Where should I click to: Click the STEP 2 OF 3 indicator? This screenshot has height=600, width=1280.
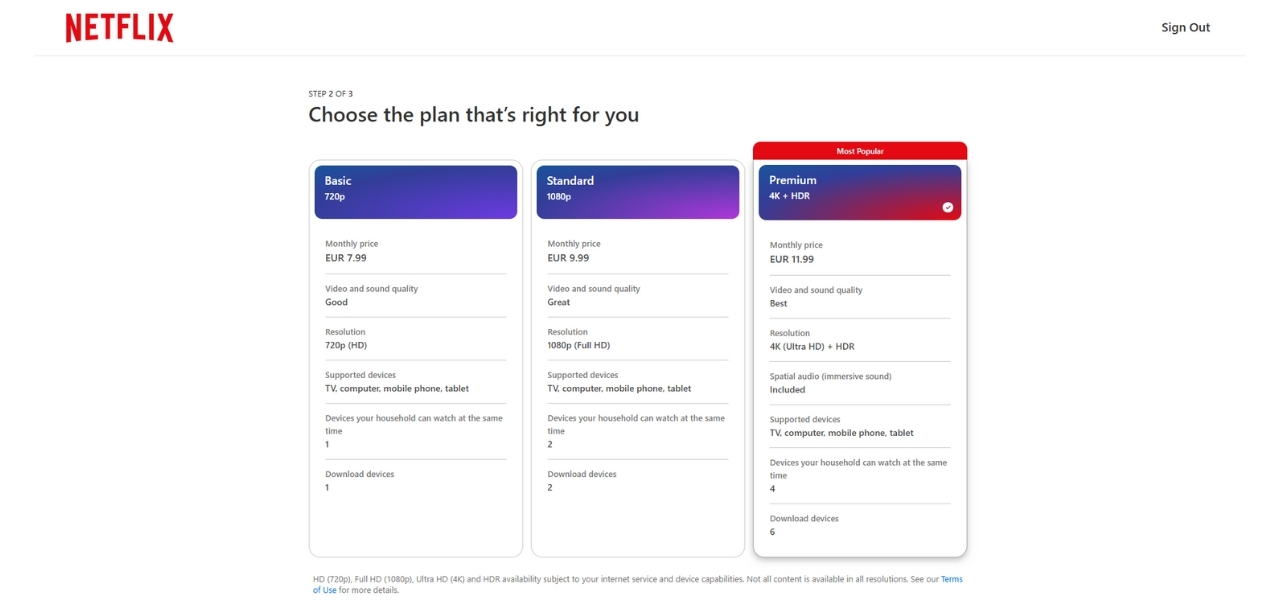pyautogui.click(x=330, y=94)
